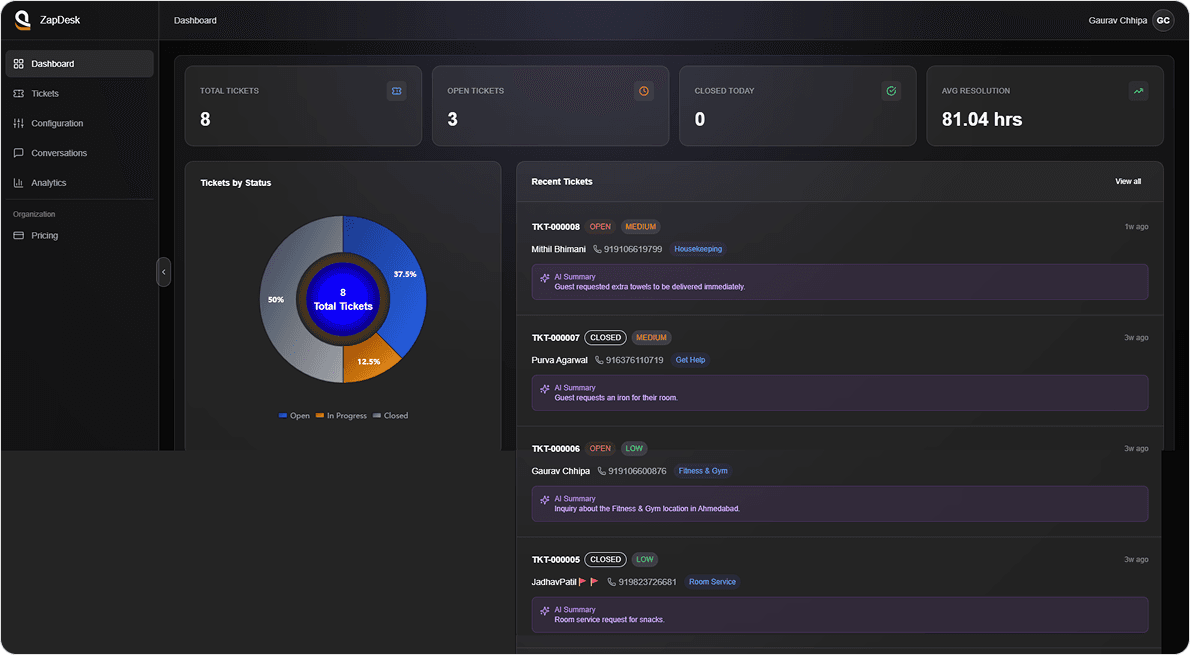Open the Housekeeping tag on TKT-000008
The width and height of the screenshot is (1190, 655).
(x=697, y=248)
